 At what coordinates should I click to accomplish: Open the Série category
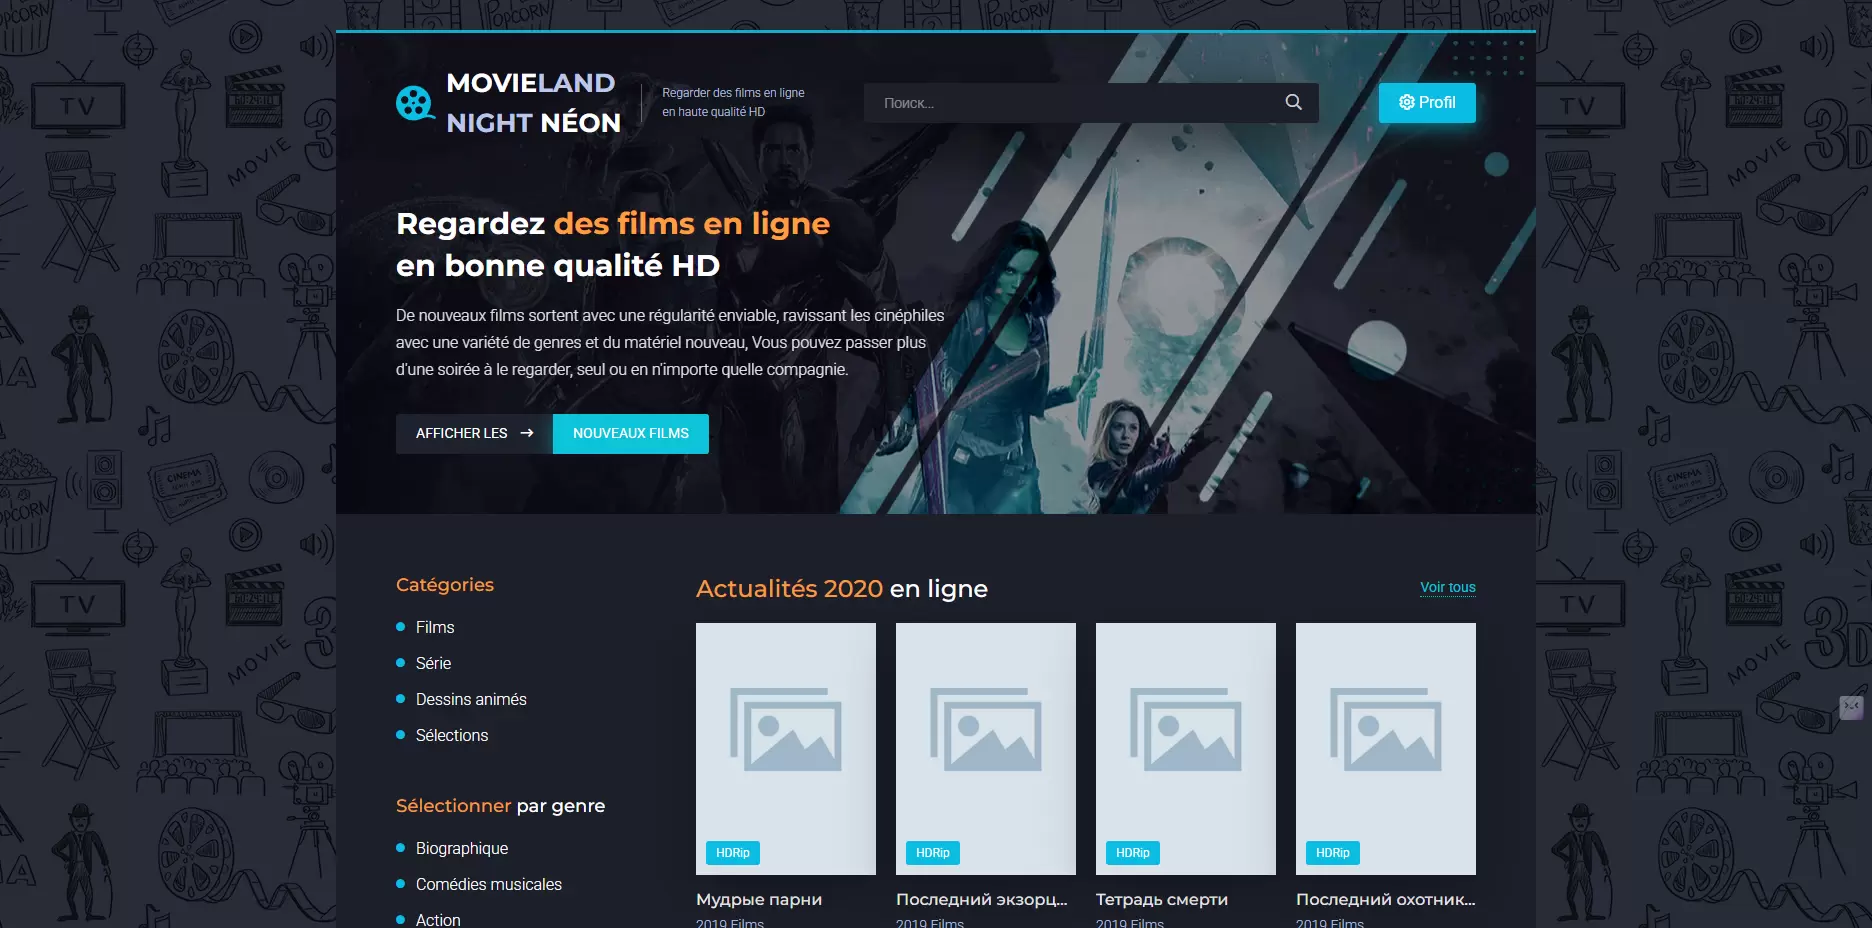click(x=433, y=663)
